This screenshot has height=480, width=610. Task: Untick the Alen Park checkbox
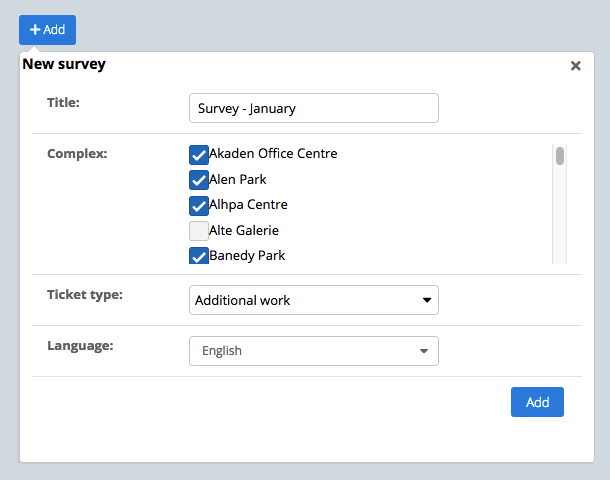(x=198, y=180)
